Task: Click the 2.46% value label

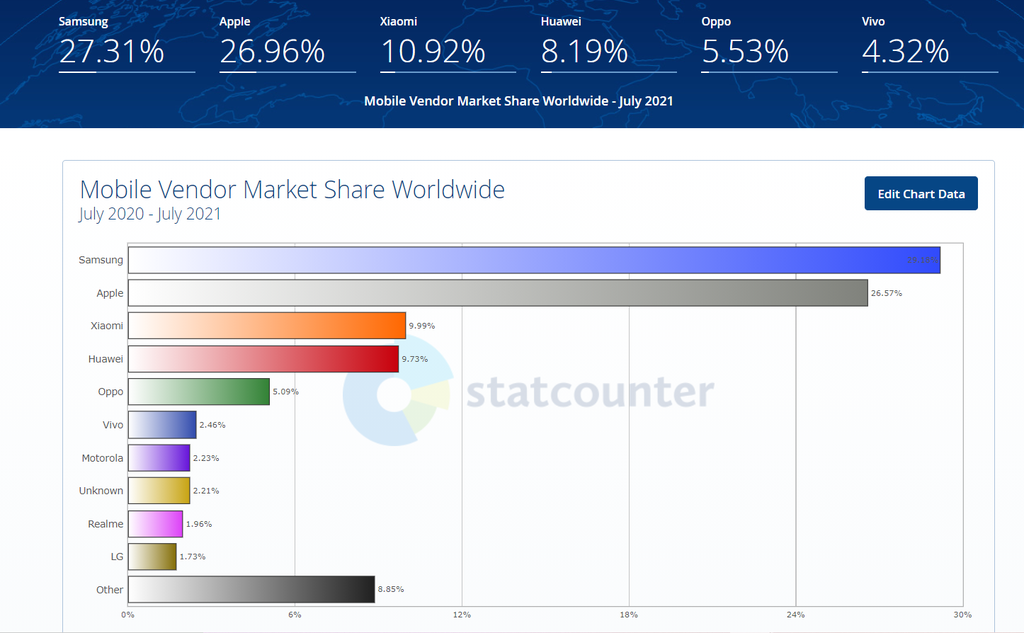Action: 212,425
